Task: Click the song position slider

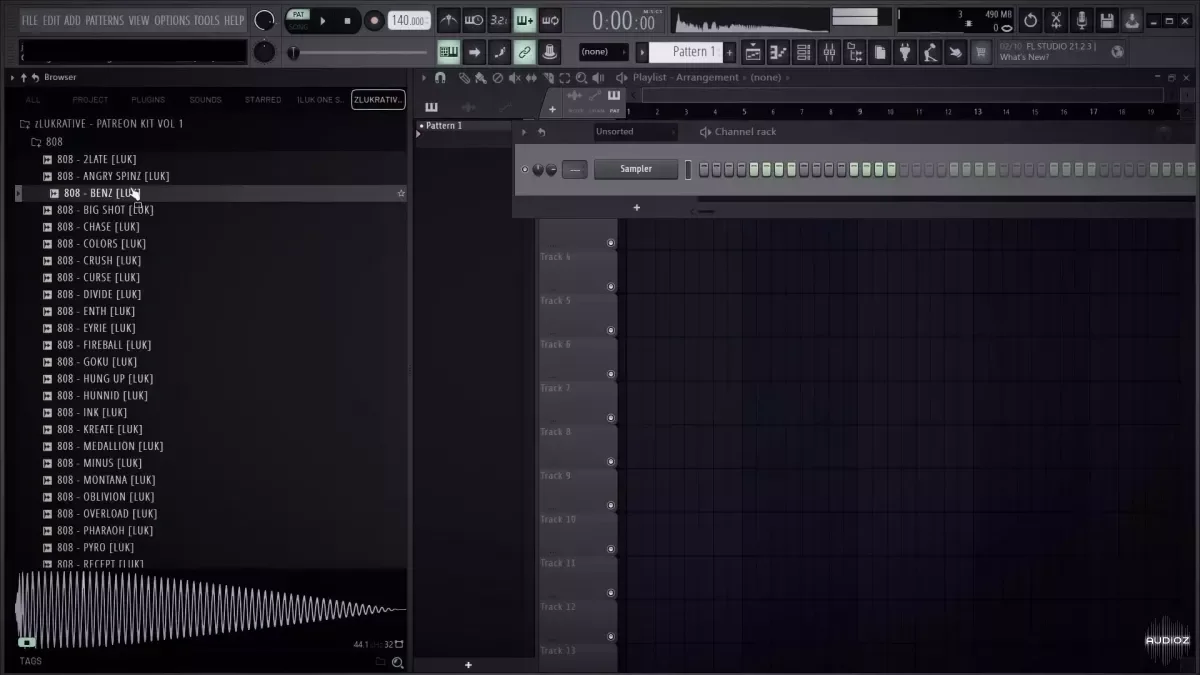Action: (x=357, y=52)
